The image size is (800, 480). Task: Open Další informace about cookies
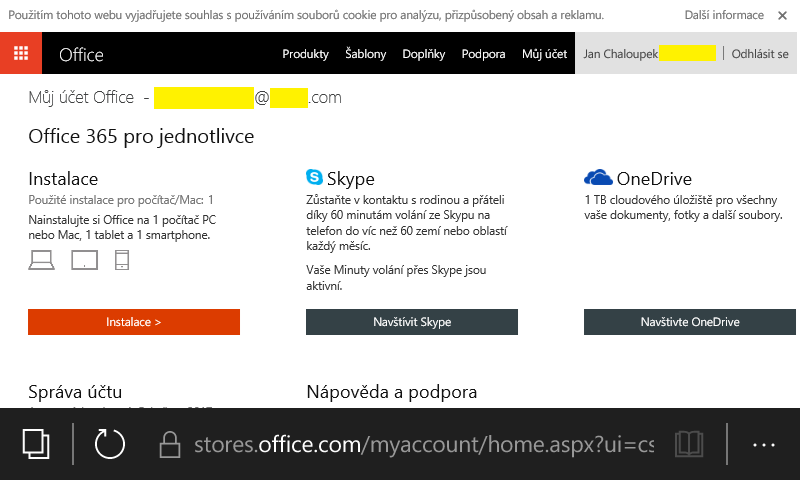724,15
